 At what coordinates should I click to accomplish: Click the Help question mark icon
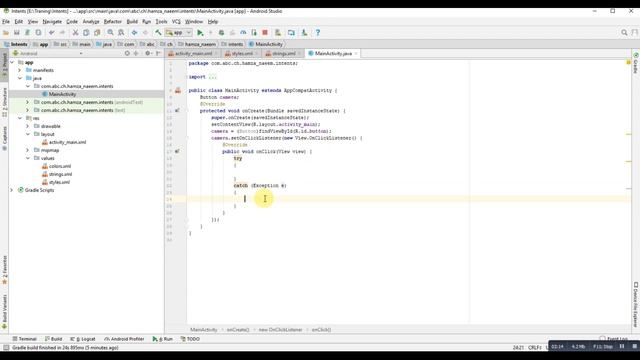(x=318, y=33)
